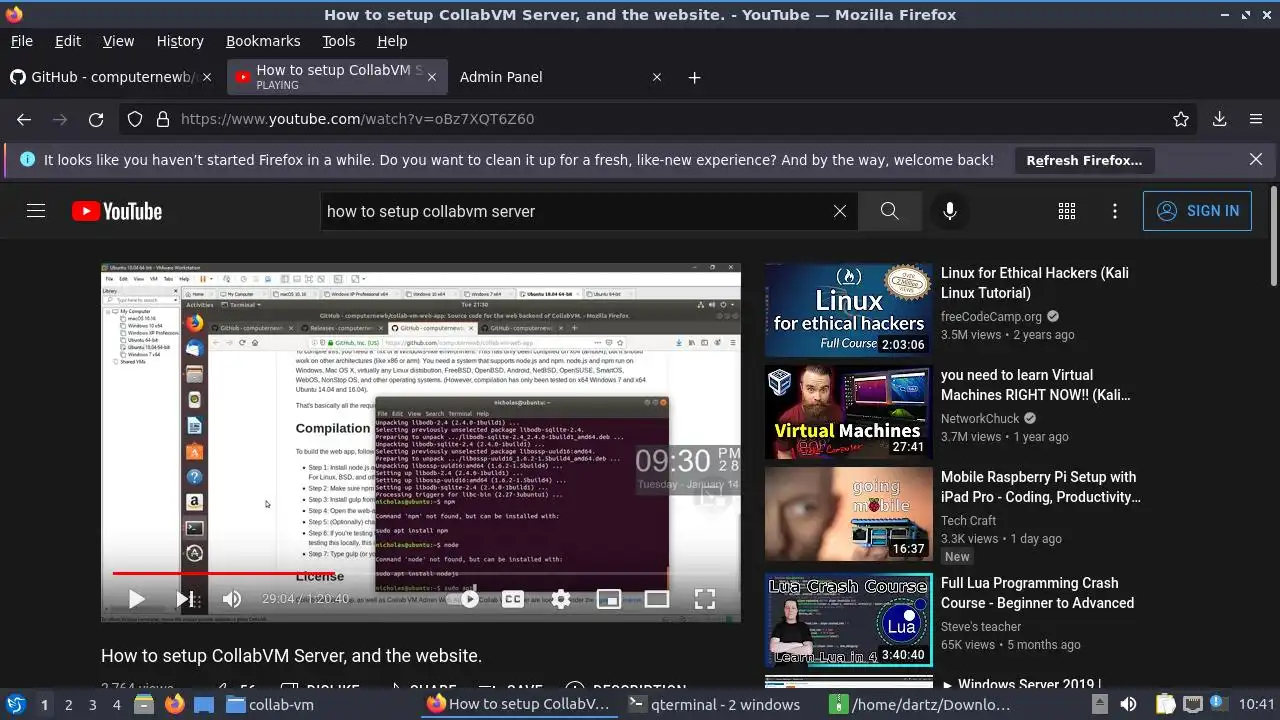1280x720 pixels.
Task: Open the View menu
Action: click(x=118, y=41)
